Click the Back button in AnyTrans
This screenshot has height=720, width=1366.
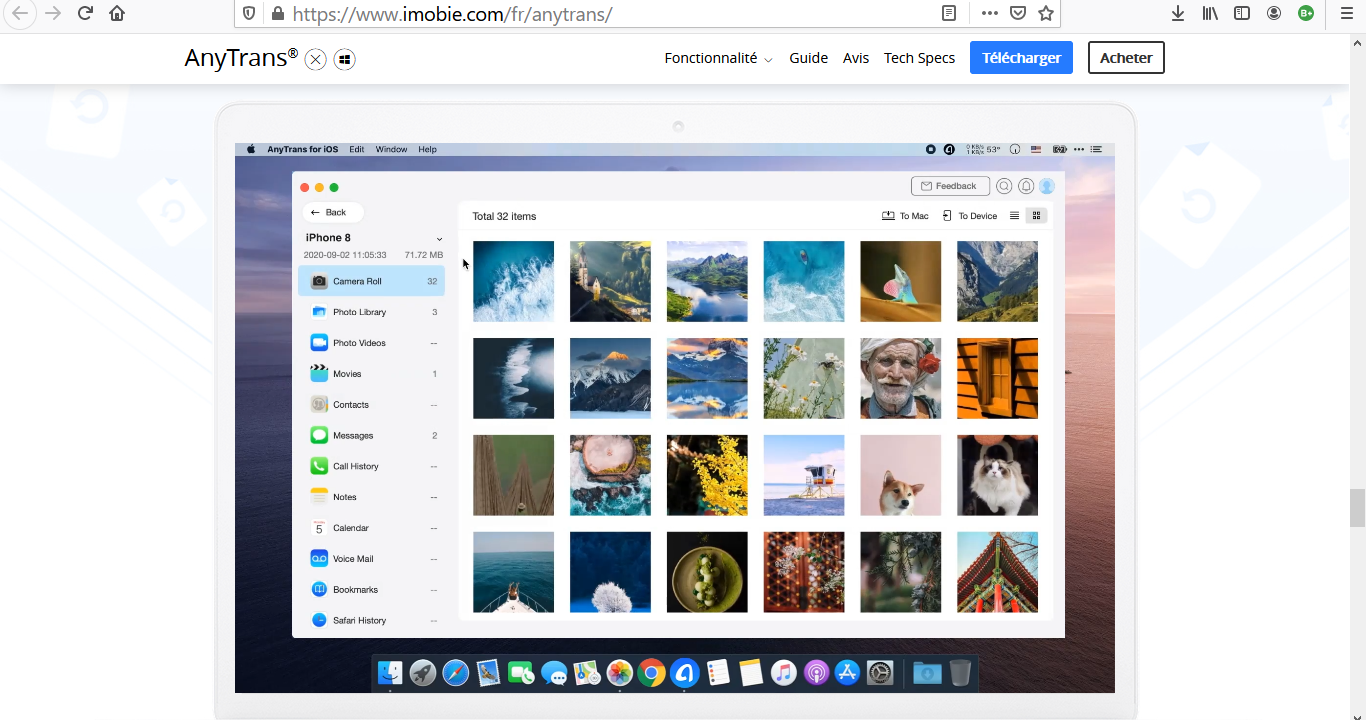tap(333, 212)
